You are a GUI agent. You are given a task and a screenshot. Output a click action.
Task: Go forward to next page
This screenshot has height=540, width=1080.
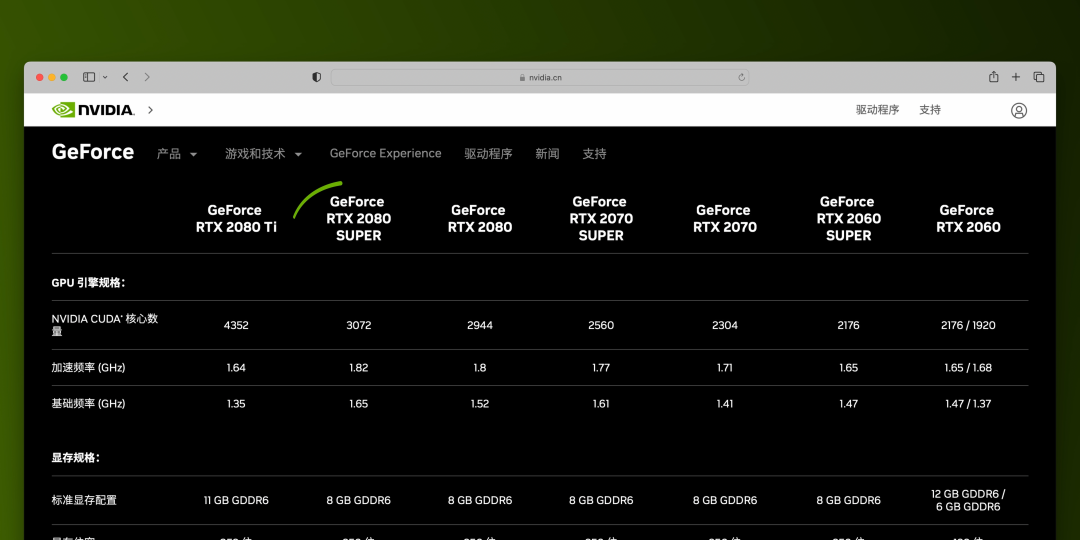tap(147, 77)
